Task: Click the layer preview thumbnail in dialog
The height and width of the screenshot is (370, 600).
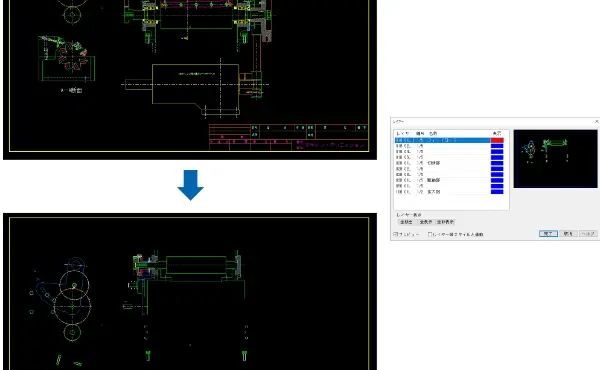Action: point(555,159)
